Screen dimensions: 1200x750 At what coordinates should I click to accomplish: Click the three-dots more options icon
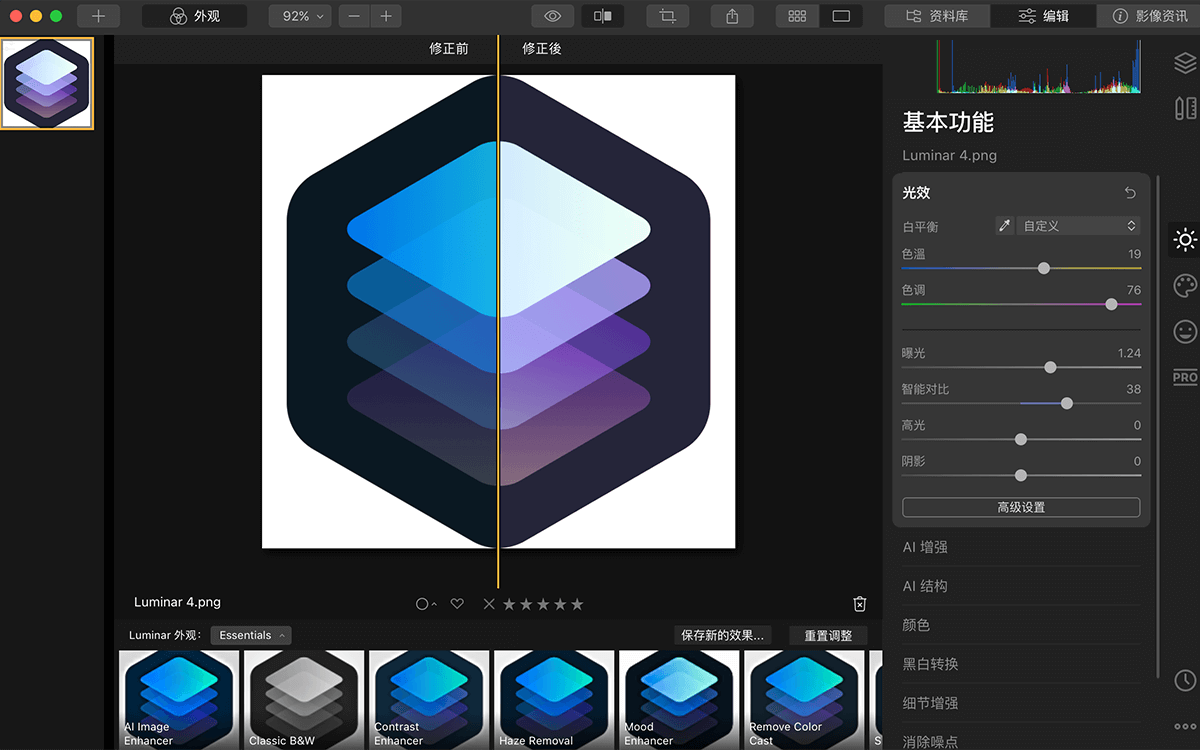tap(1185, 726)
